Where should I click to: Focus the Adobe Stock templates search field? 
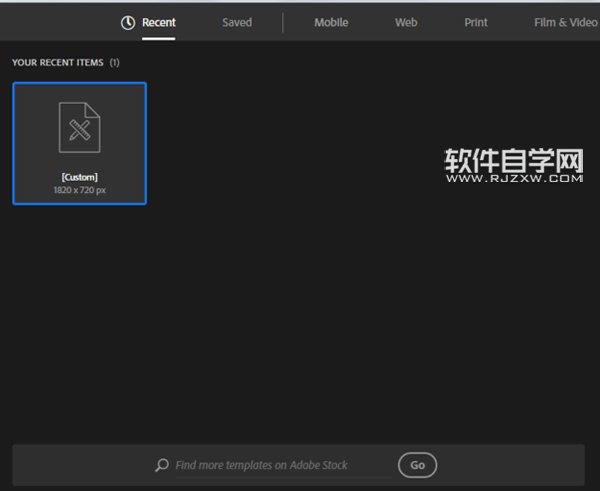(x=272, y=465)
